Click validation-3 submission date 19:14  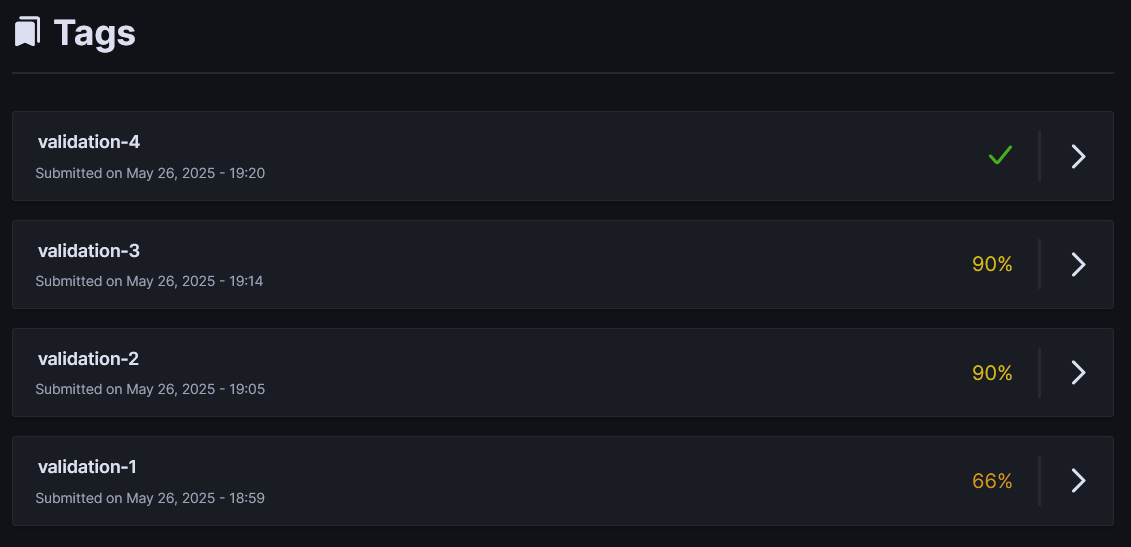coord(150,281)
